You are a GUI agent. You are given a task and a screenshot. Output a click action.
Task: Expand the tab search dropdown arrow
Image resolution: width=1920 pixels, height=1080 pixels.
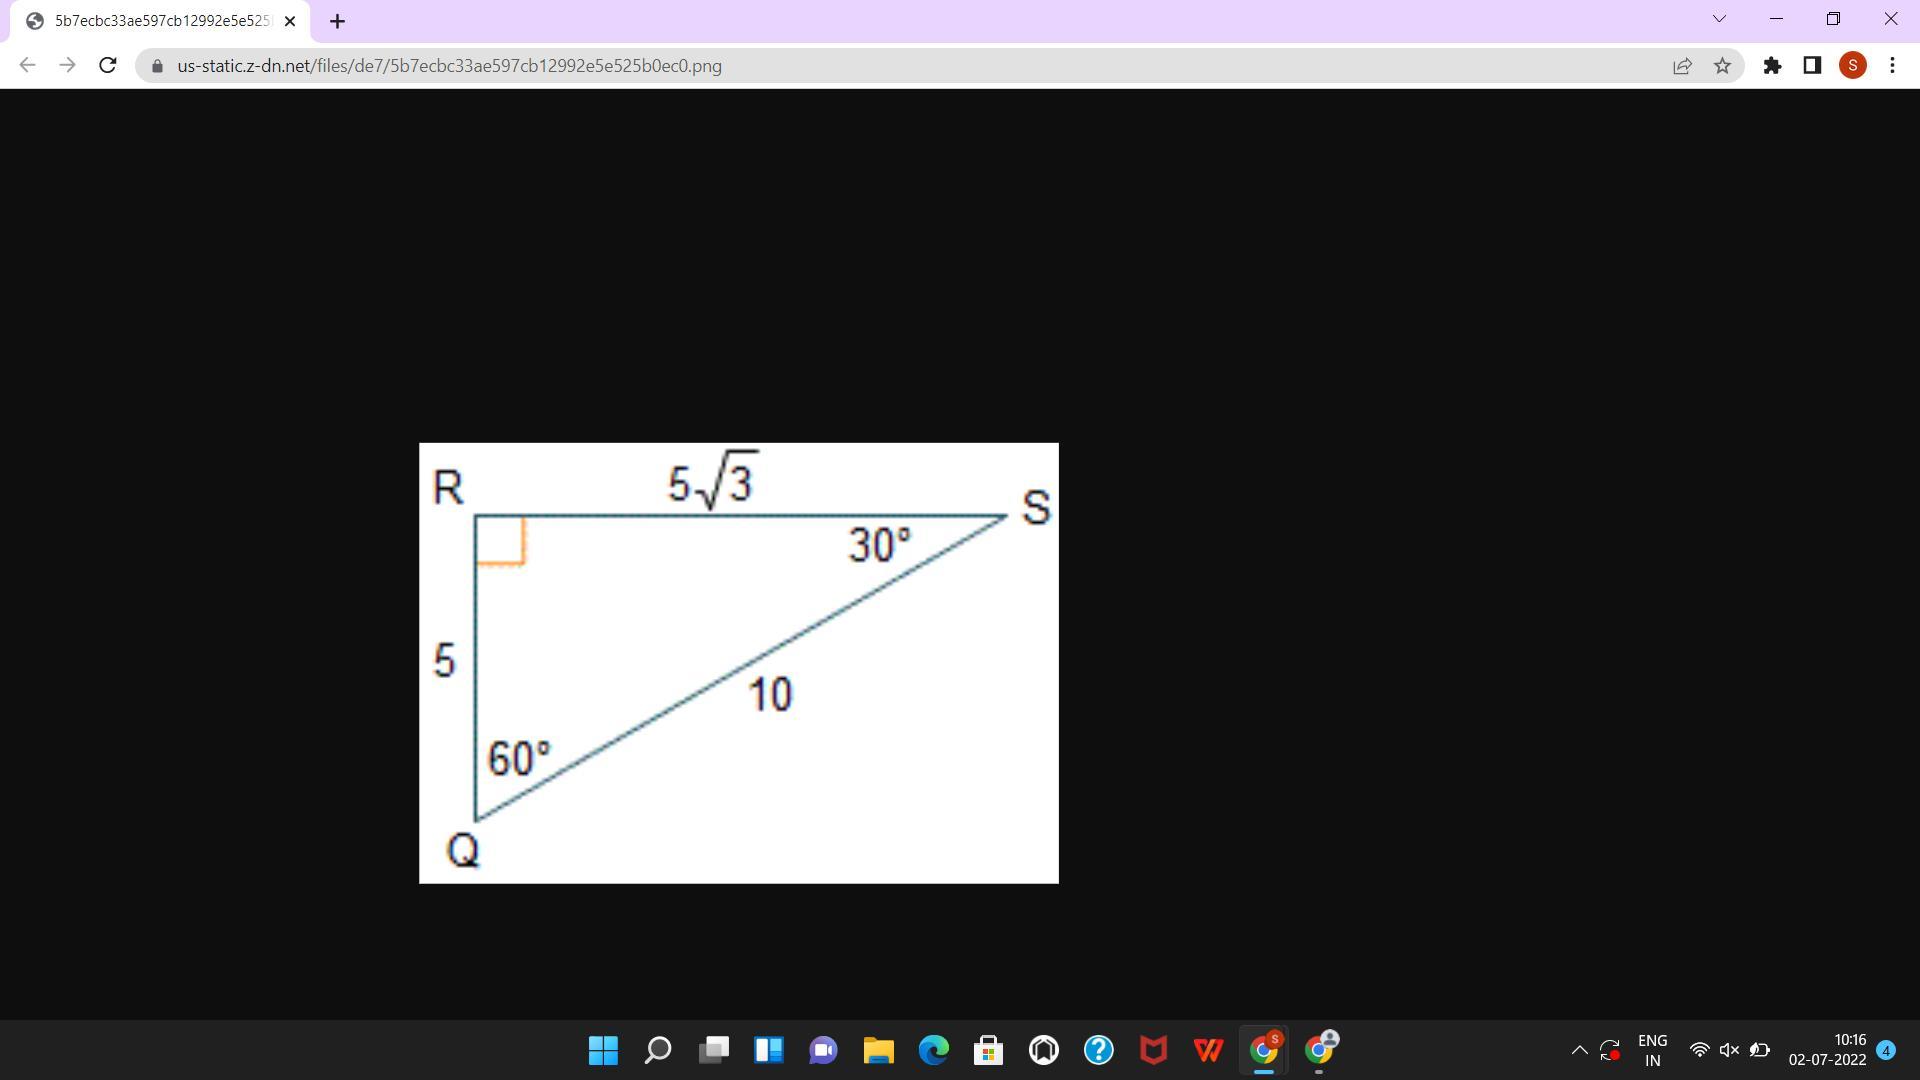coord(1719,19)
